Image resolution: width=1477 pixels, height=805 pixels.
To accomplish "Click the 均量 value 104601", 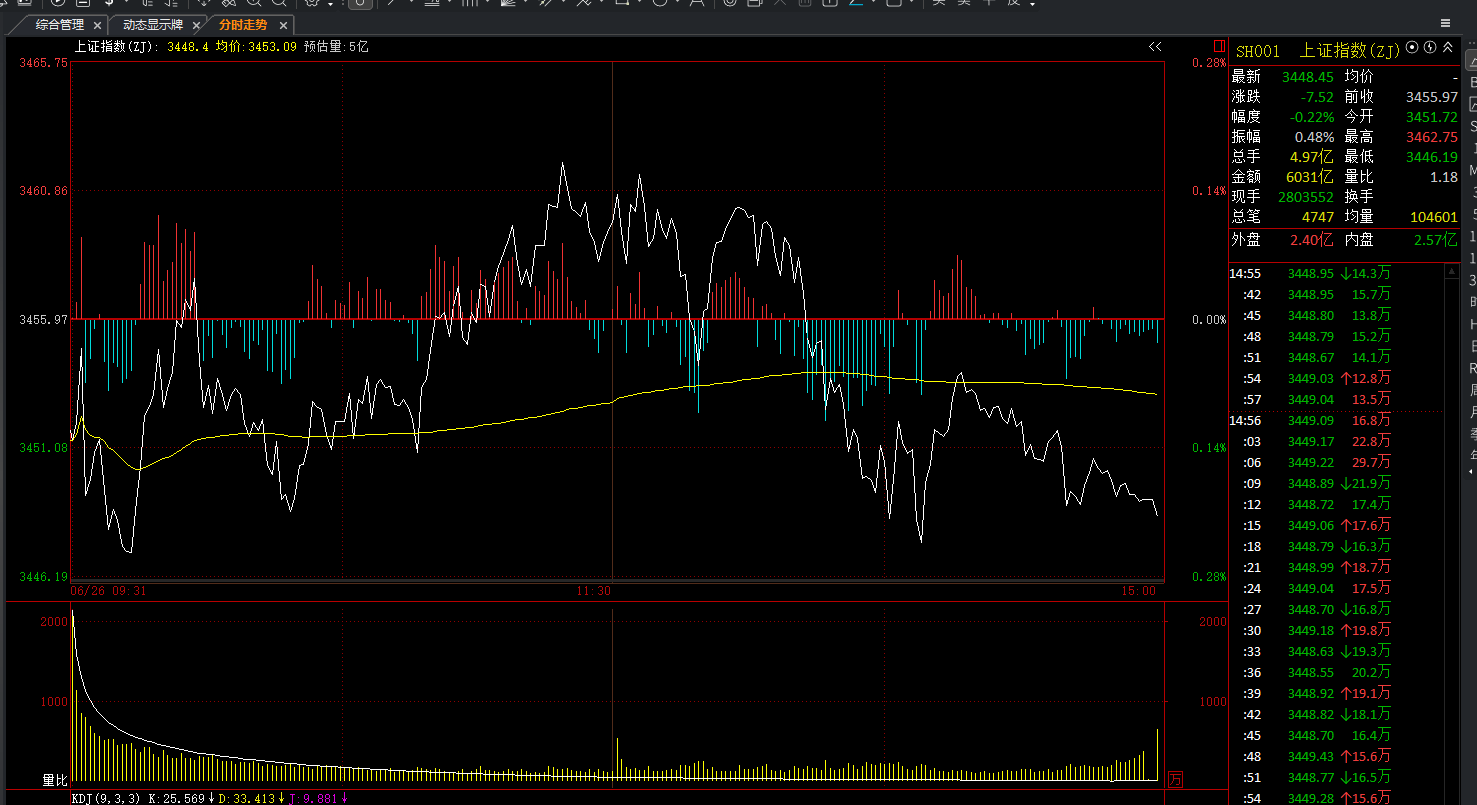I will tap(1434, 217).
